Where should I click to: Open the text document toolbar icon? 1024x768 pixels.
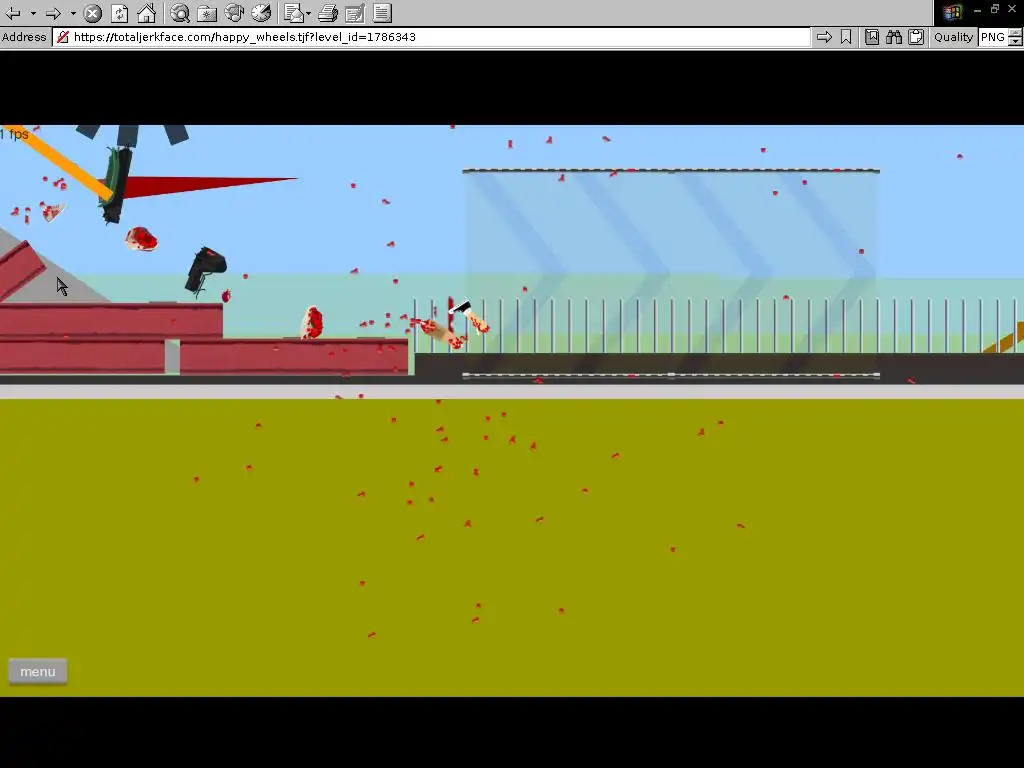click(383, 13)
